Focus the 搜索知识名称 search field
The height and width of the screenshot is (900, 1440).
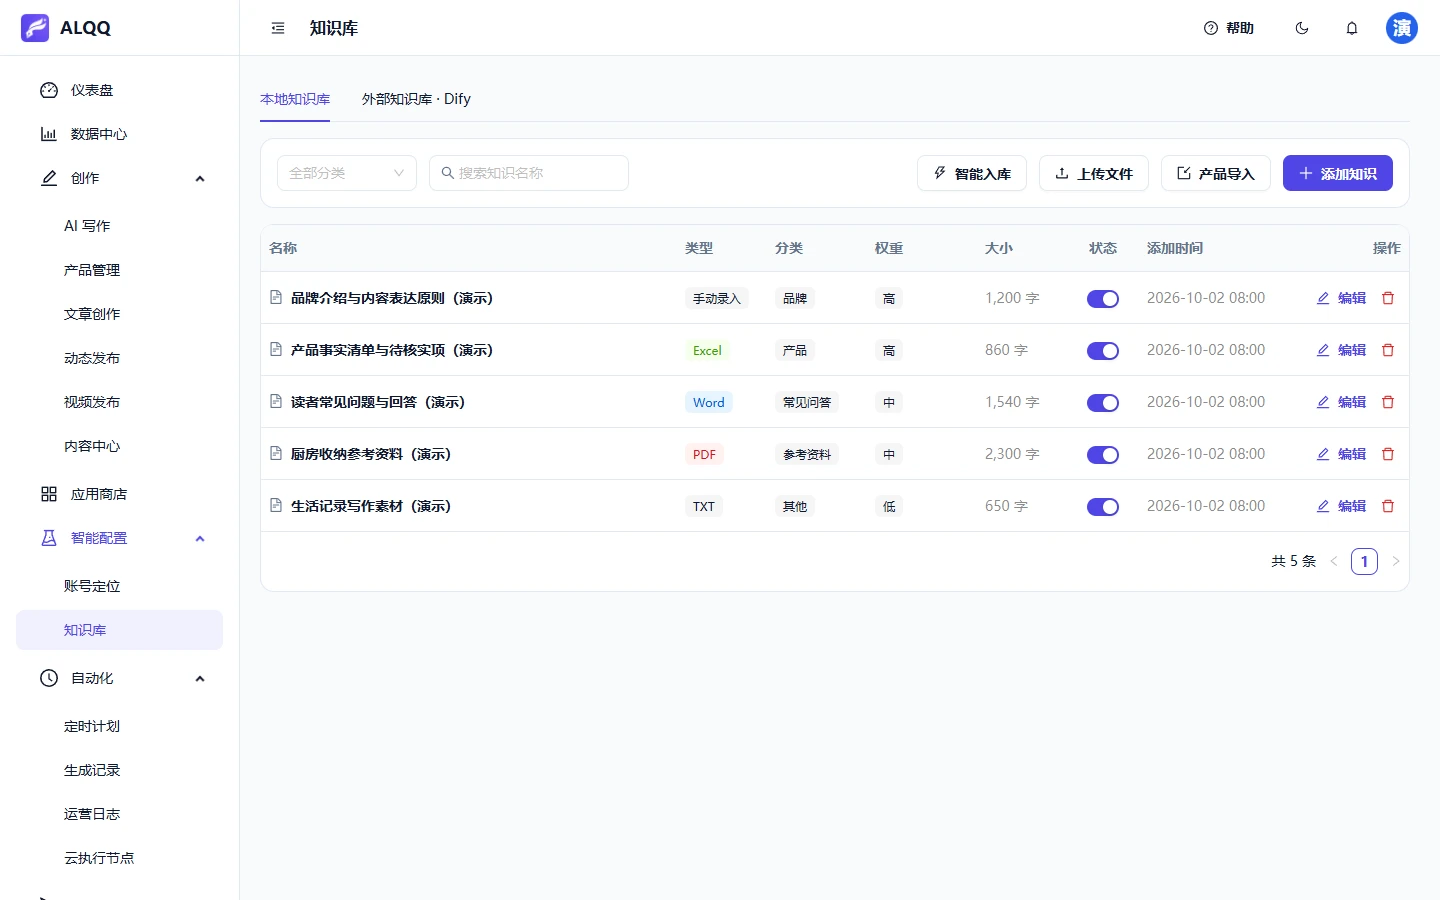coord(529,173)
